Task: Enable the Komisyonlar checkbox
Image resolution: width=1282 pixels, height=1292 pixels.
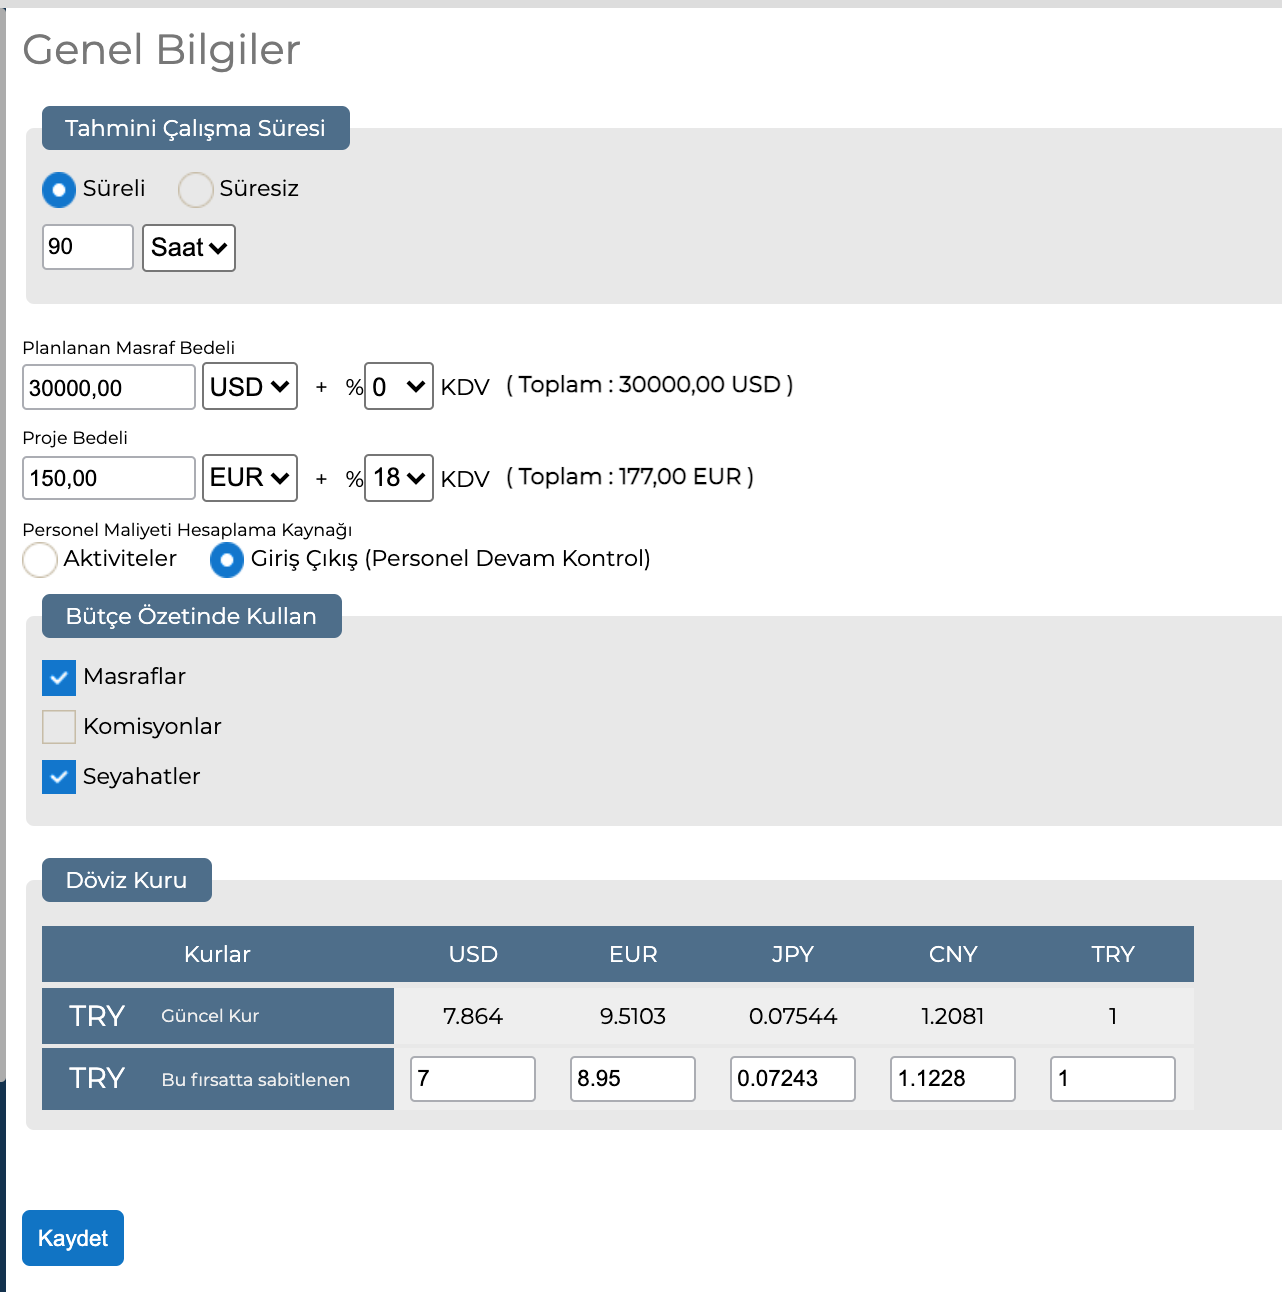Action: 59,727
